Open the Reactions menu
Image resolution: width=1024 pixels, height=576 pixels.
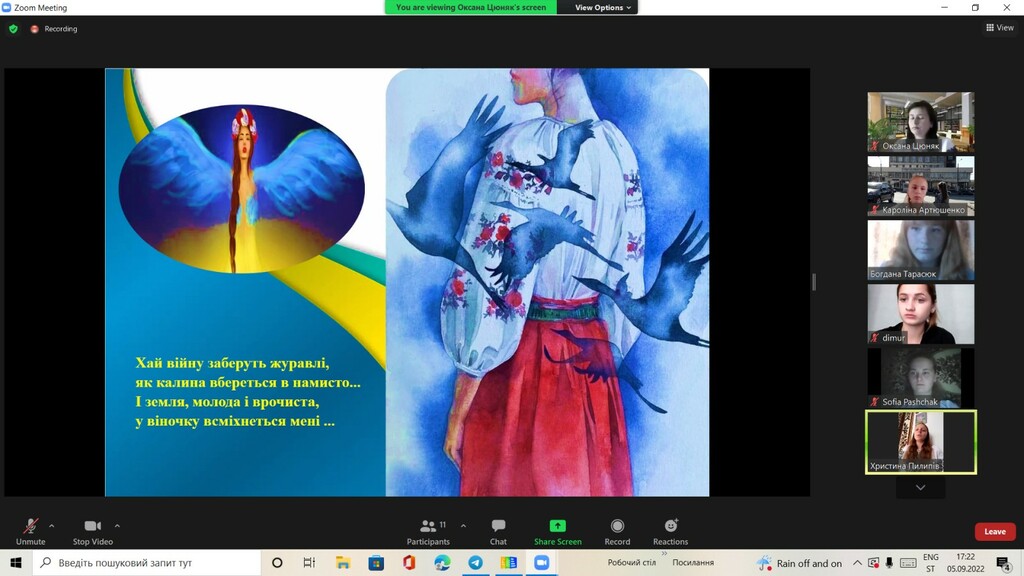[x=670, y=530]
